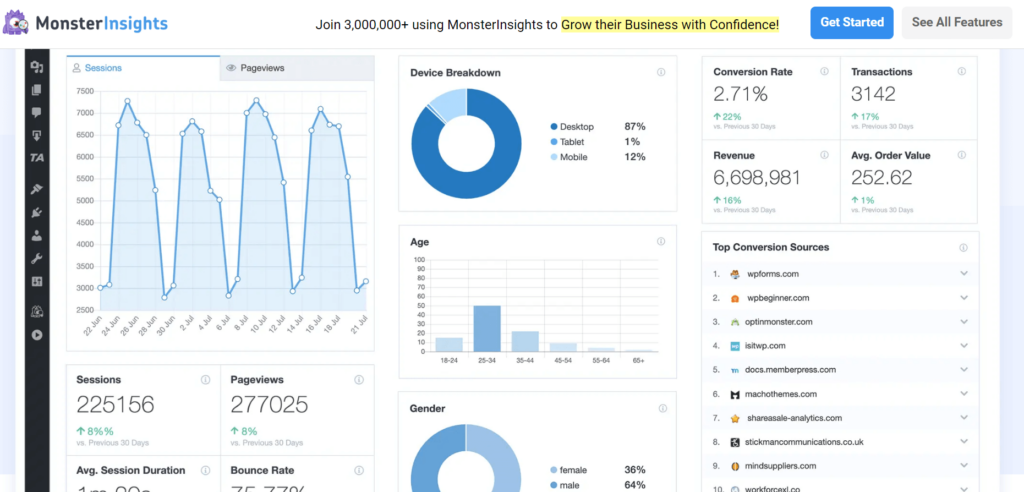Open the Comments bubble icon in sidebar
The height and width of the screenshot is (492, 1024).
(37, 112)
